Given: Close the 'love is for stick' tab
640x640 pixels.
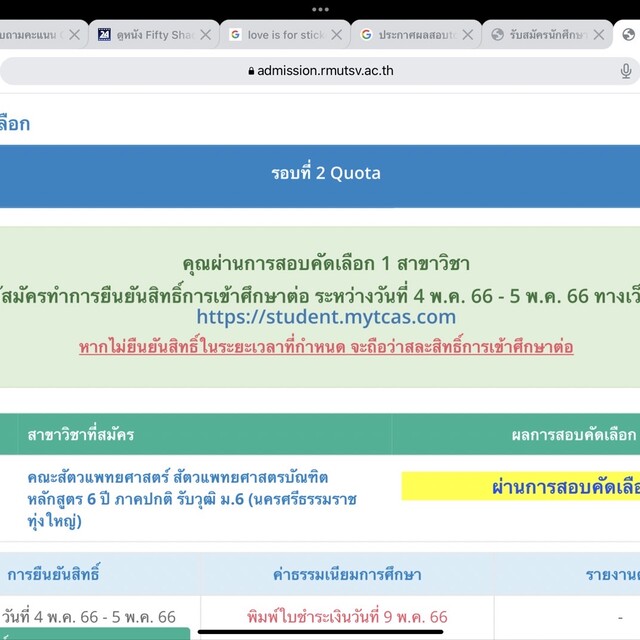Looking at the screenshot, I should tap(337, 35).
